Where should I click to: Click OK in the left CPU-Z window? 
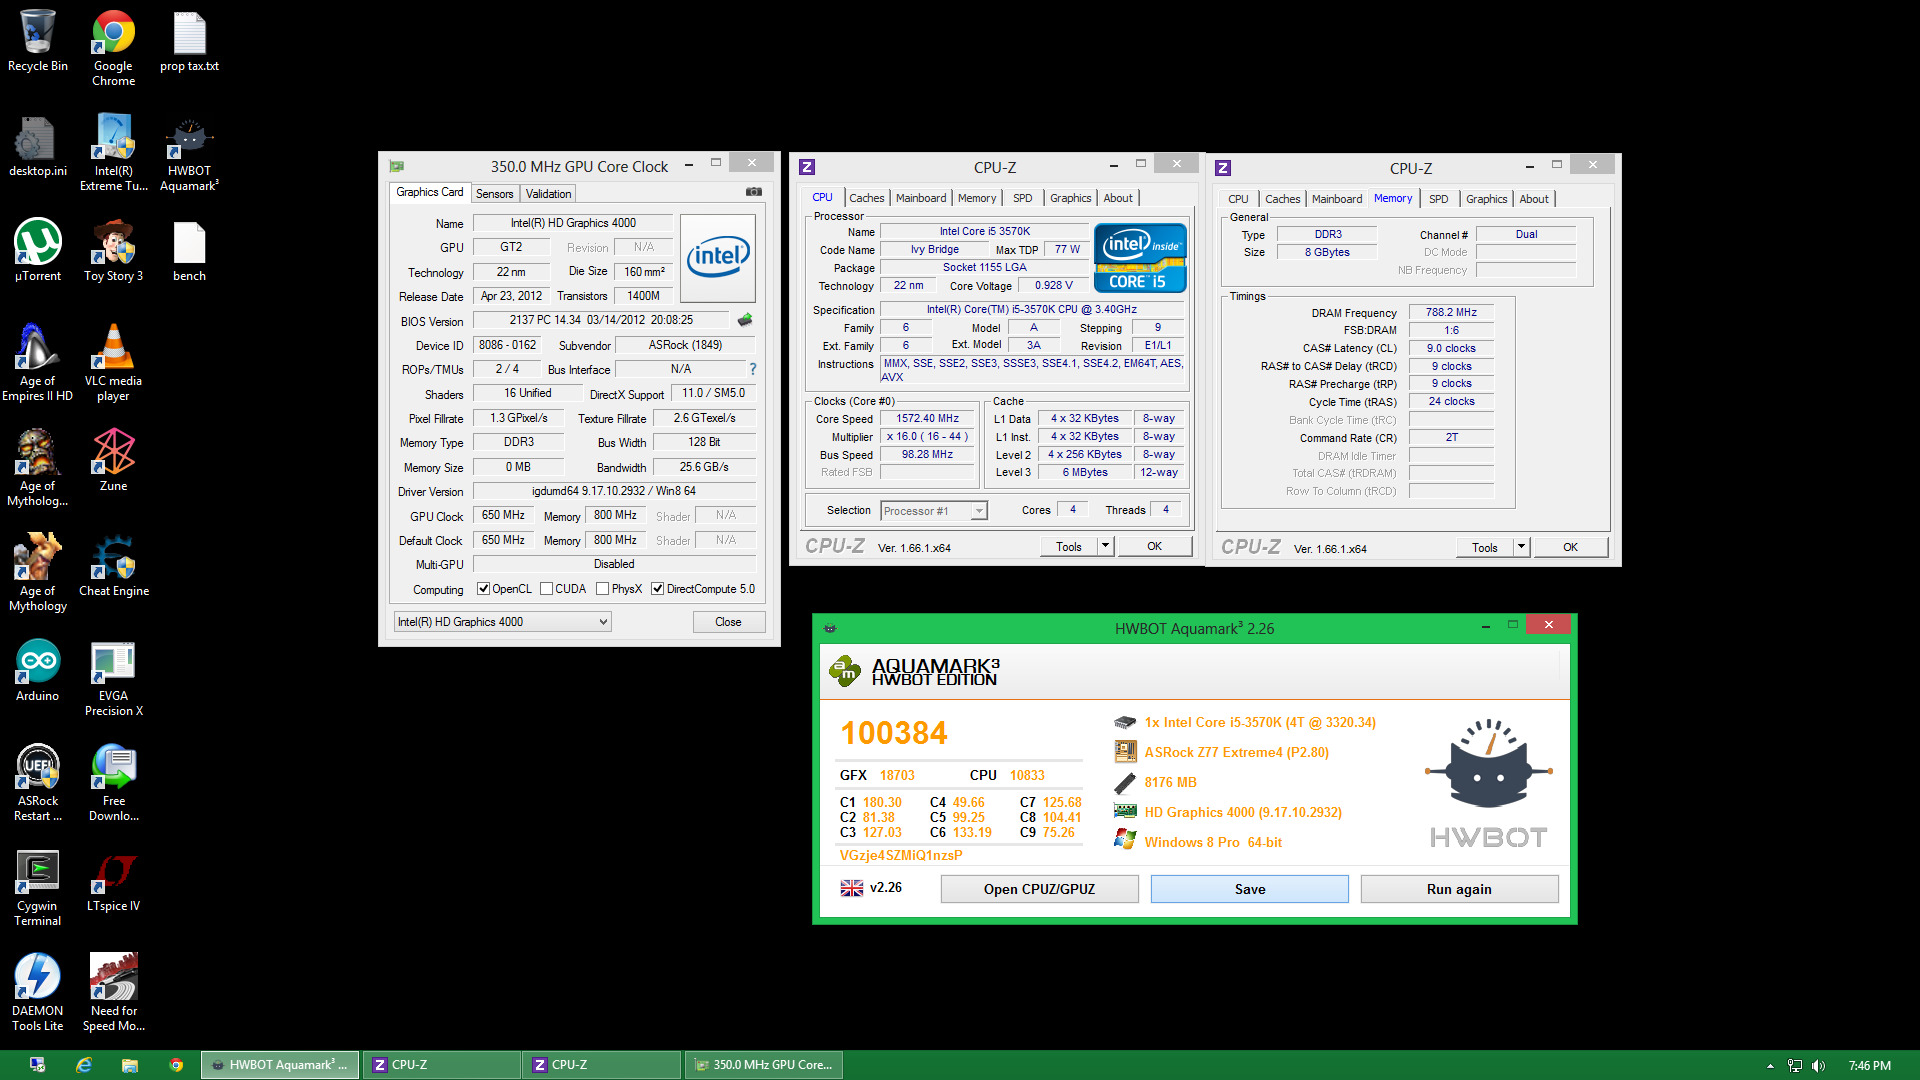pos(1154,546)
